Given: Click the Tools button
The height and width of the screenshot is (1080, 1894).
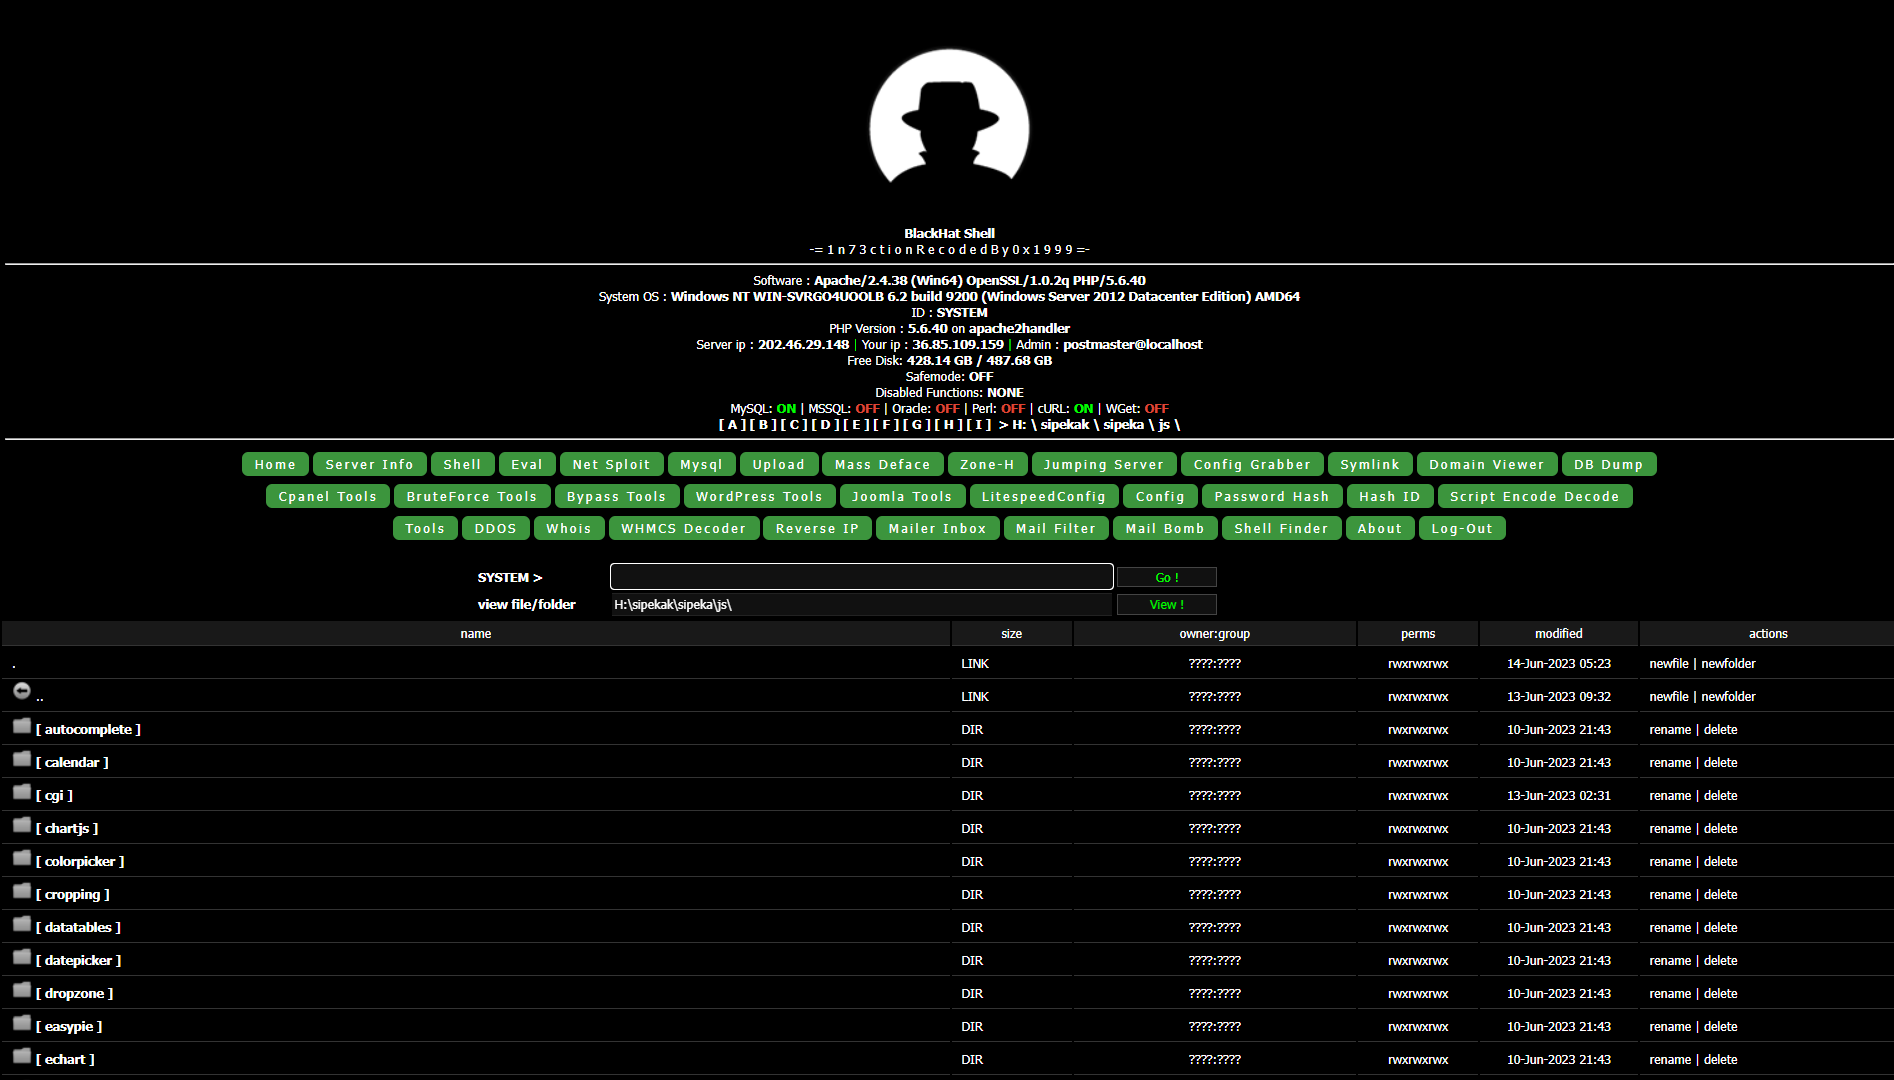Looking at the screenshot, I should tap(425, 528).
